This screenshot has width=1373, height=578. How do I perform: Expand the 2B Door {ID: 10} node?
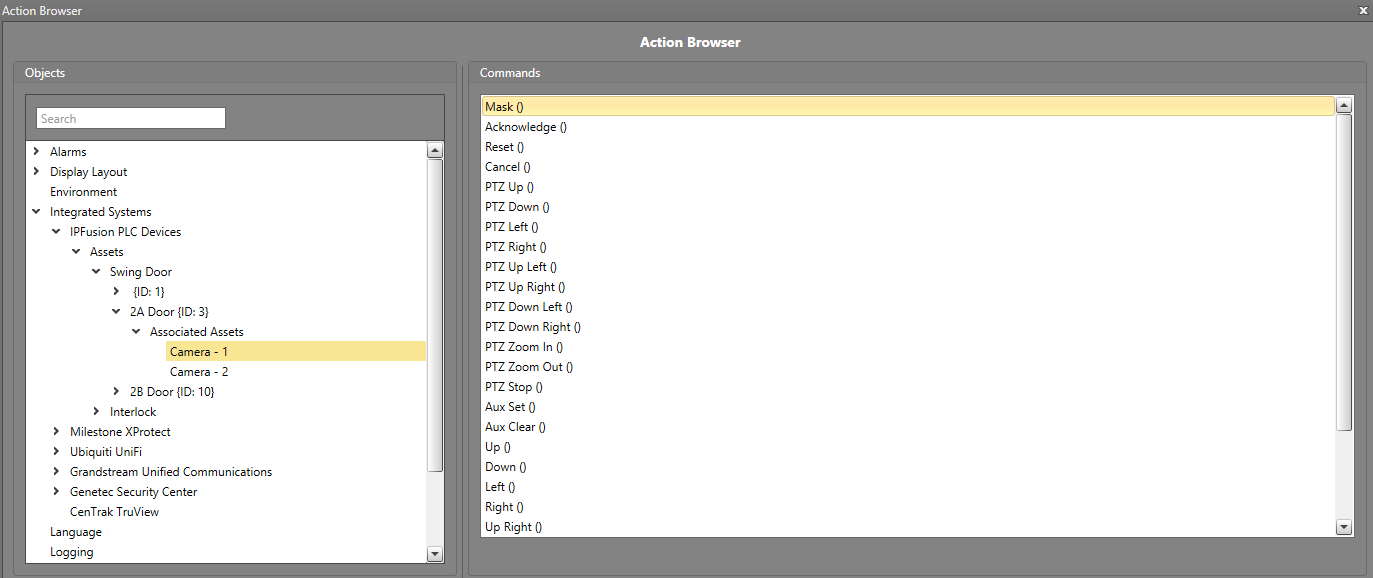(x=116, y=392)
